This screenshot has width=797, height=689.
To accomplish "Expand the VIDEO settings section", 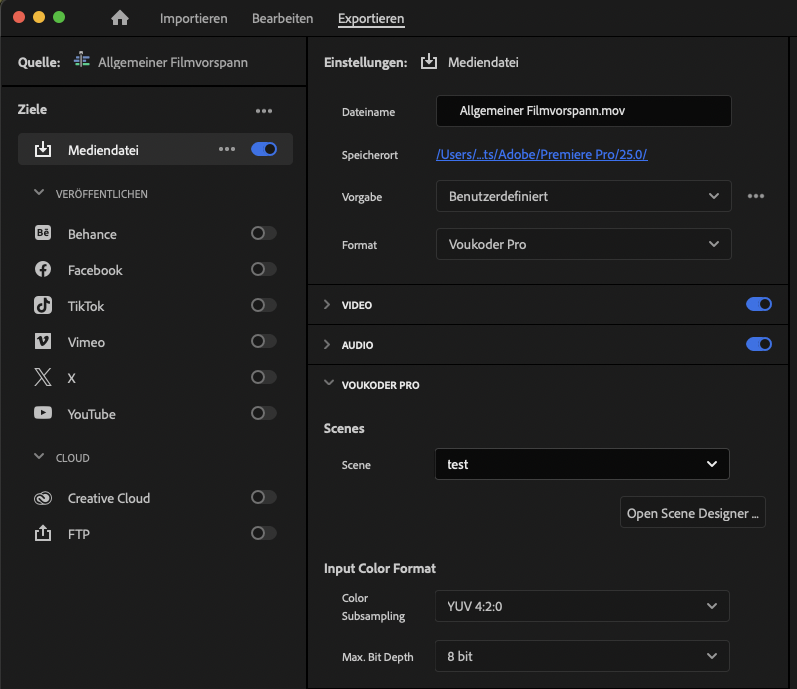I will coord(327,304).
